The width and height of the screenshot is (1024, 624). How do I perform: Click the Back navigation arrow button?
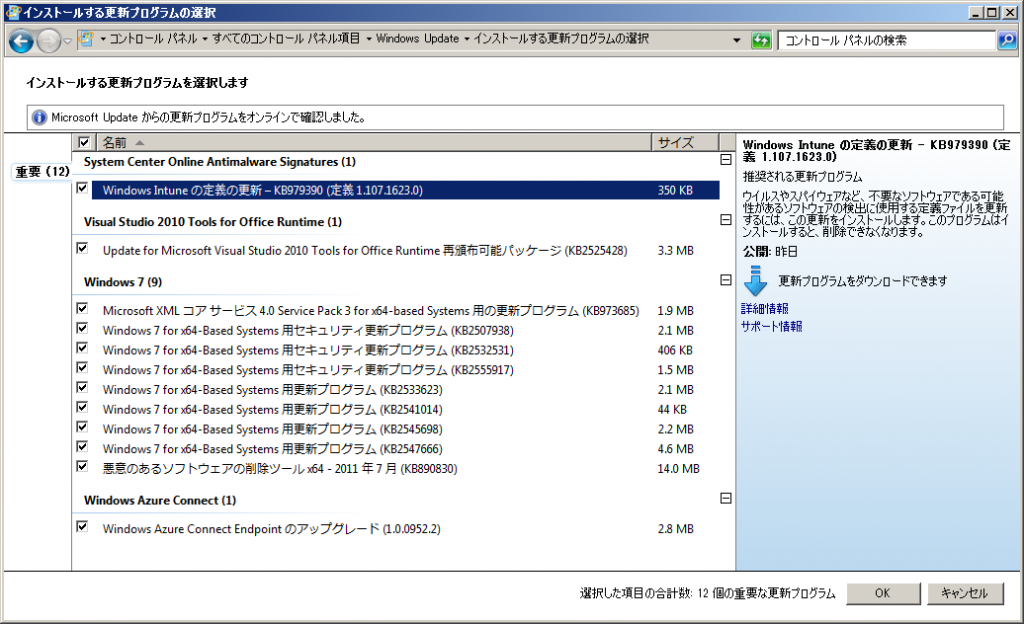coord(21,41)
